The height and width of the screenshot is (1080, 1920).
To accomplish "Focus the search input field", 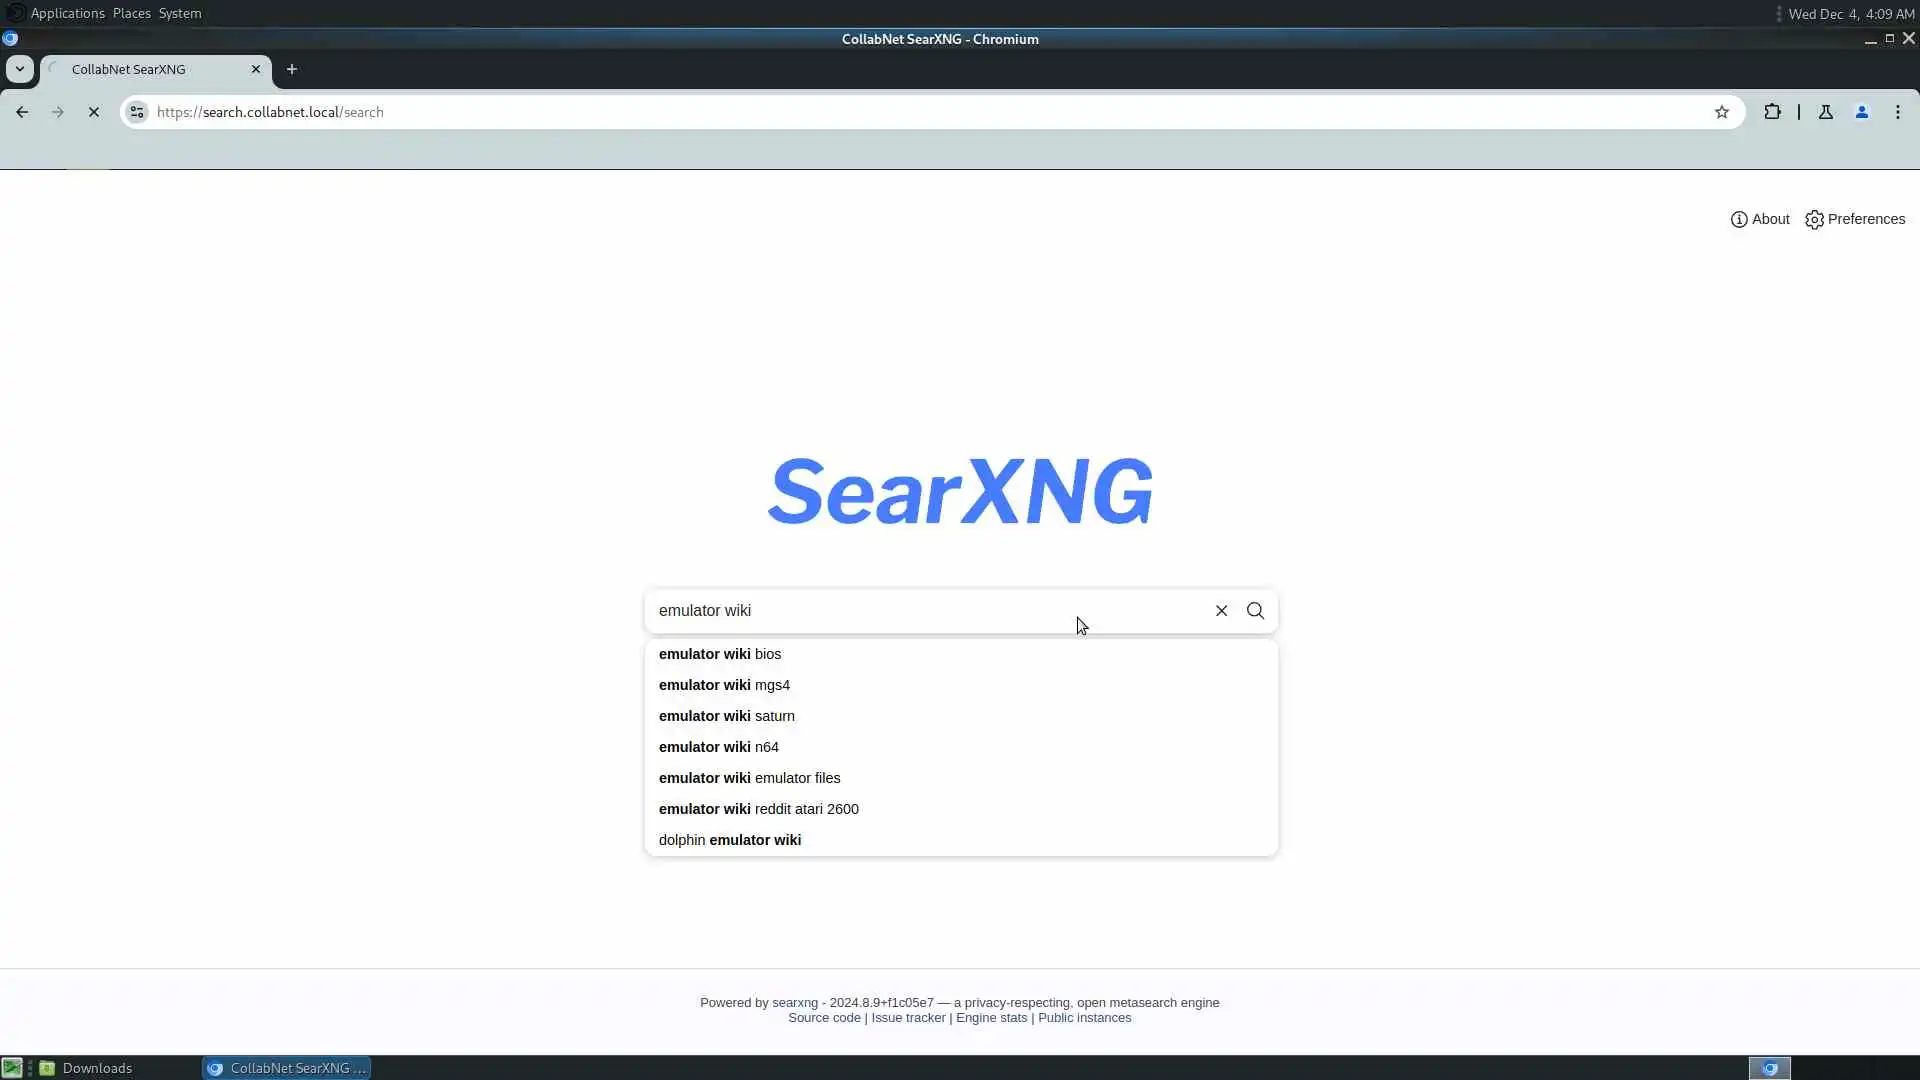I will (930, 611).
